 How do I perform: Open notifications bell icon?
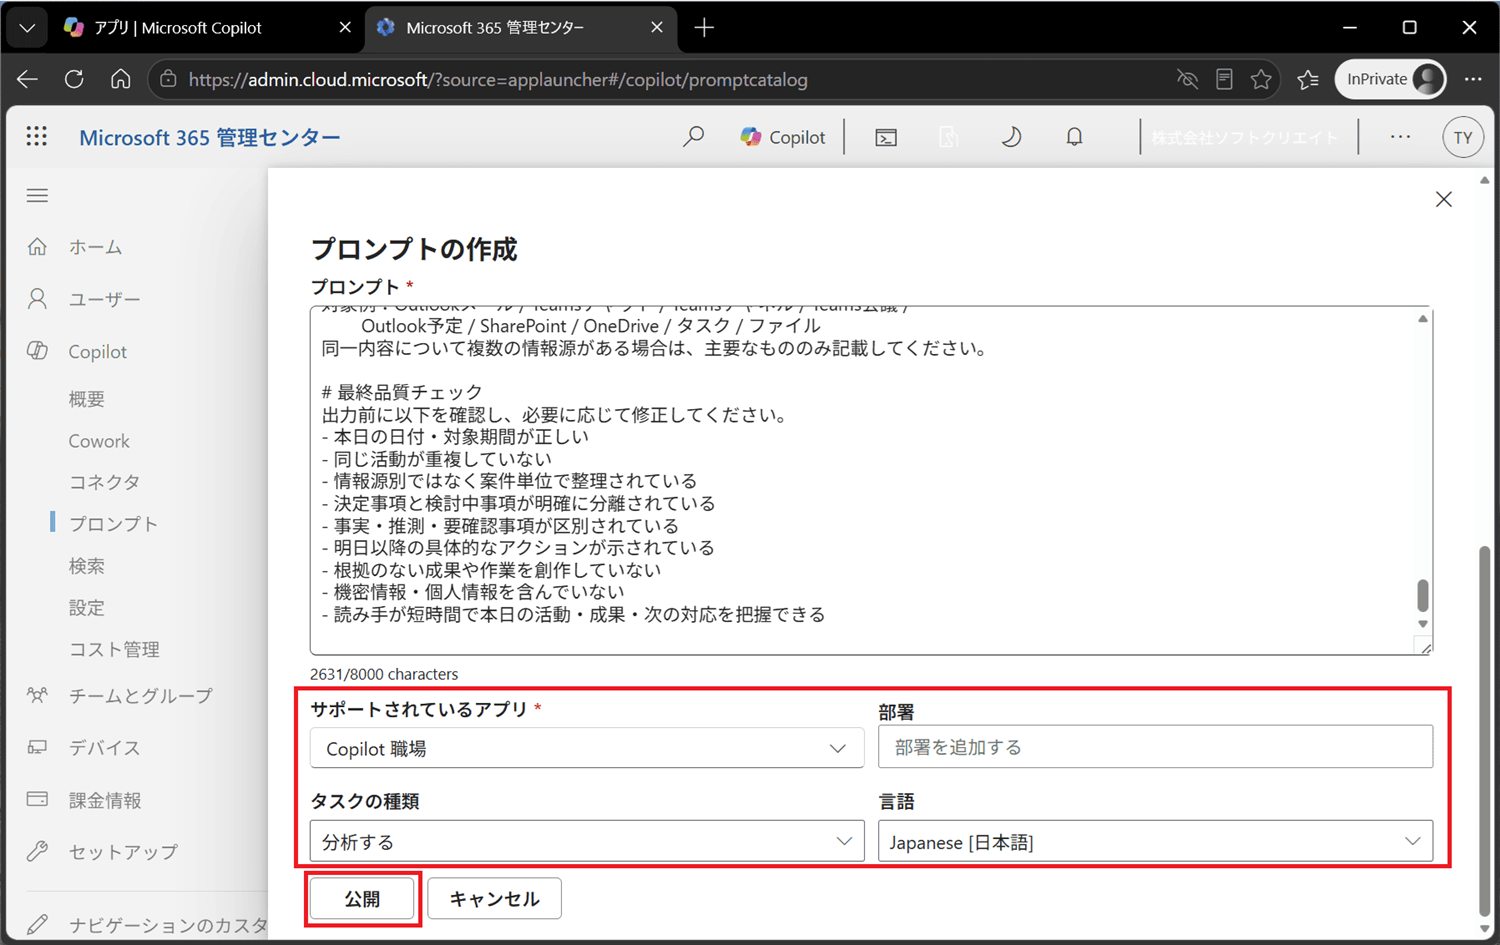point(1074,137)
